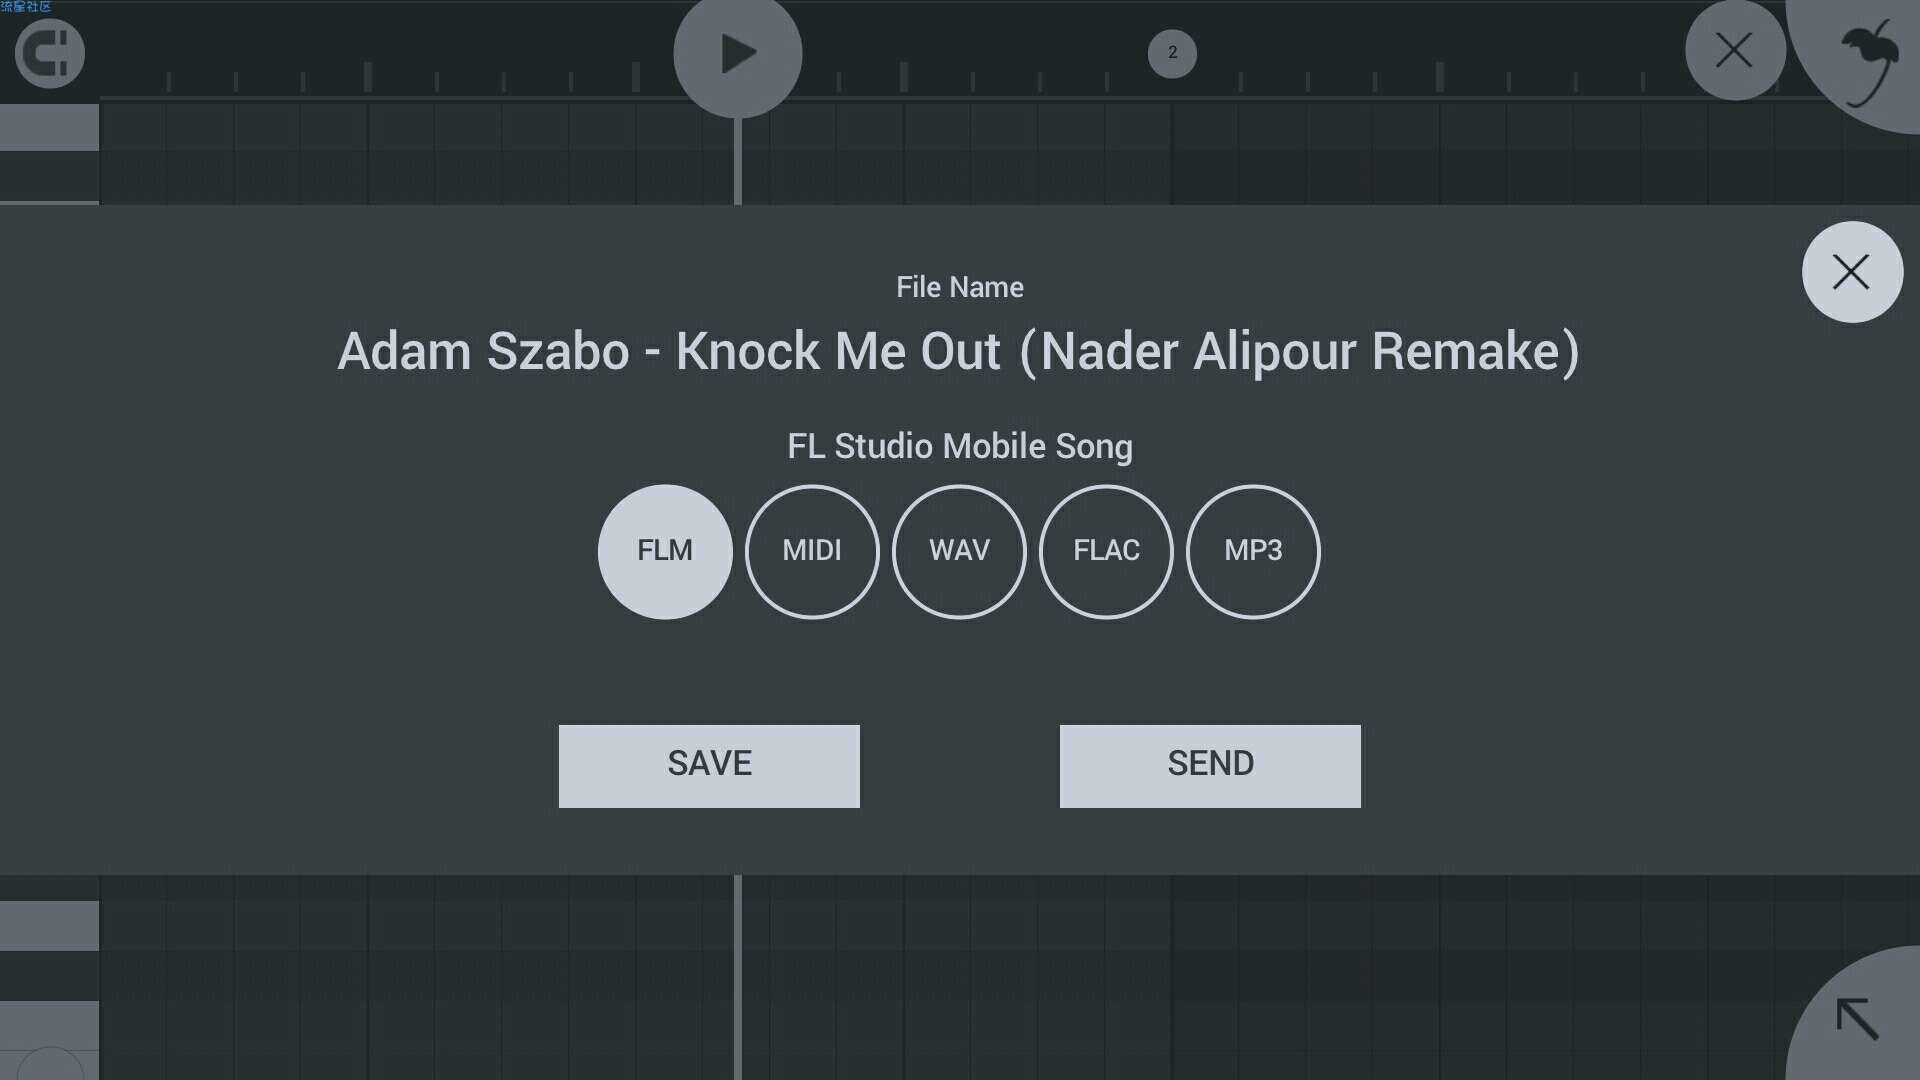Click the diagonal arrow corner button
The width and height of the screenshot is (1920, 1080).
tap(1858, 1020)
